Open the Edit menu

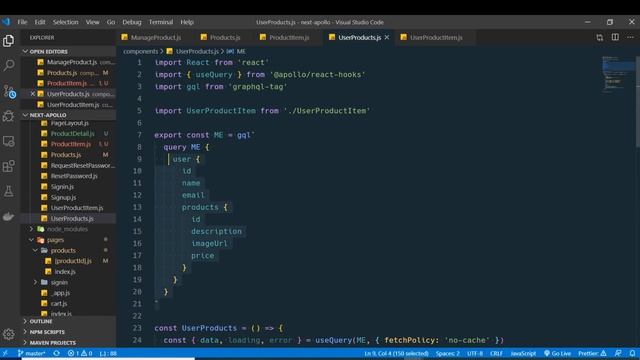tap(40, 22)
